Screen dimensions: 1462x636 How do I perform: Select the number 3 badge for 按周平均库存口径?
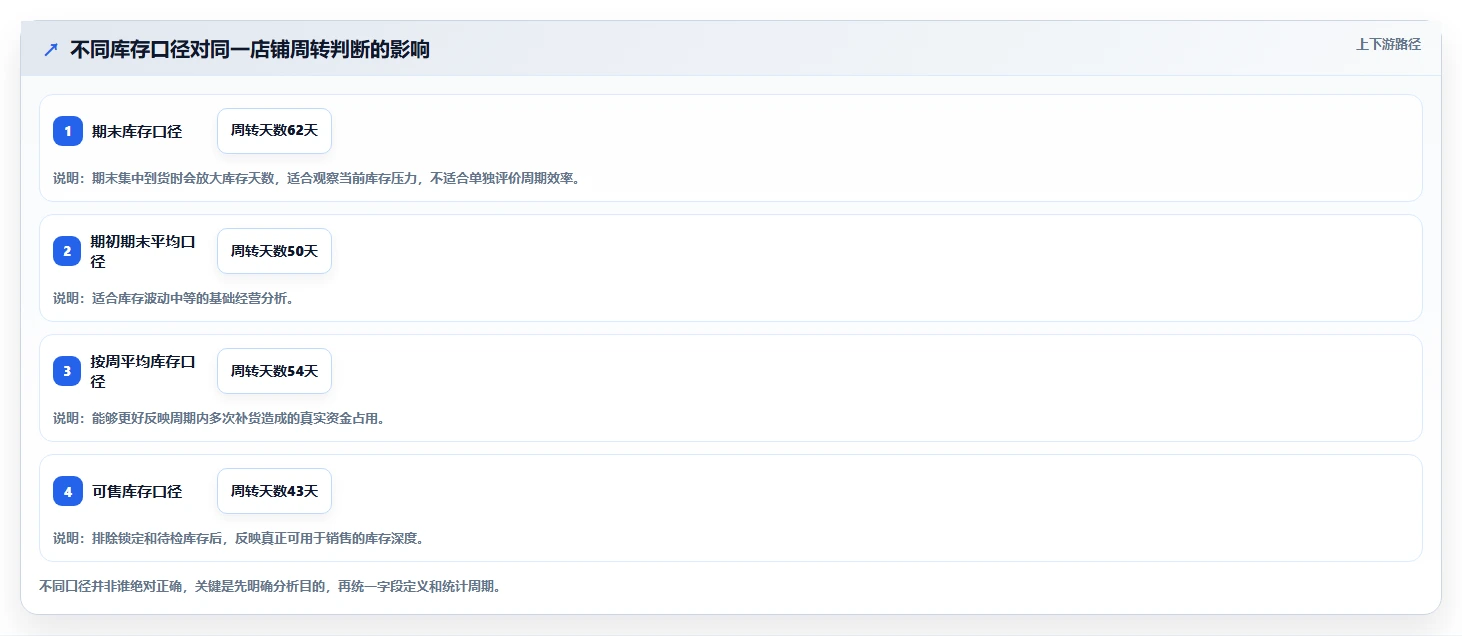(68, 371)
